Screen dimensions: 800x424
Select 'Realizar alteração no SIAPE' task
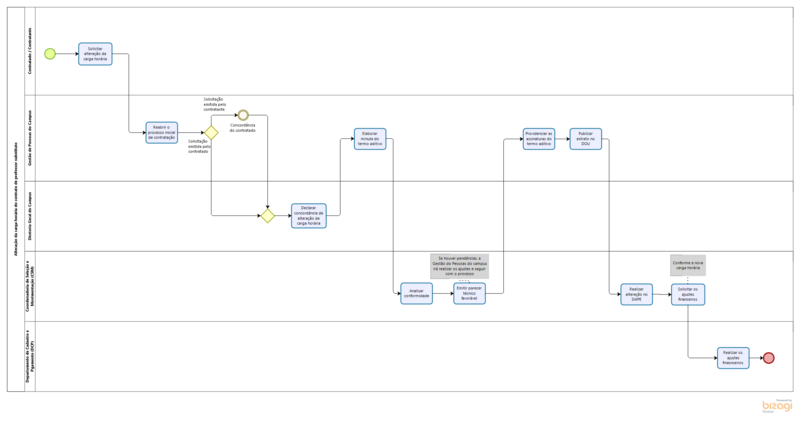pos(636,294)
